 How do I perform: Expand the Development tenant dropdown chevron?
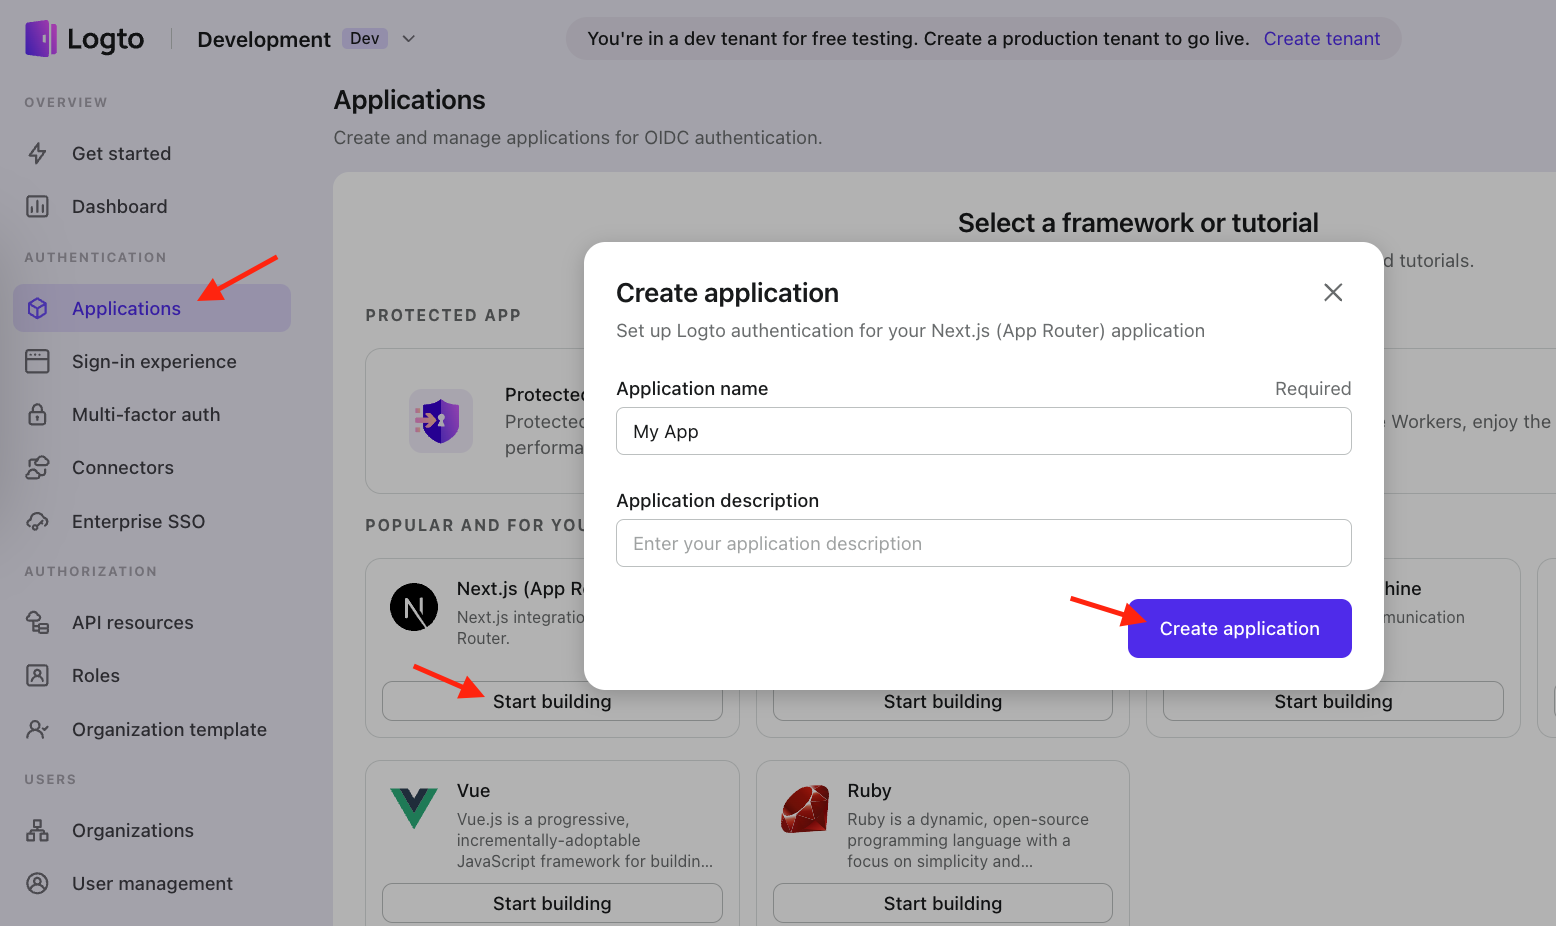408,39
